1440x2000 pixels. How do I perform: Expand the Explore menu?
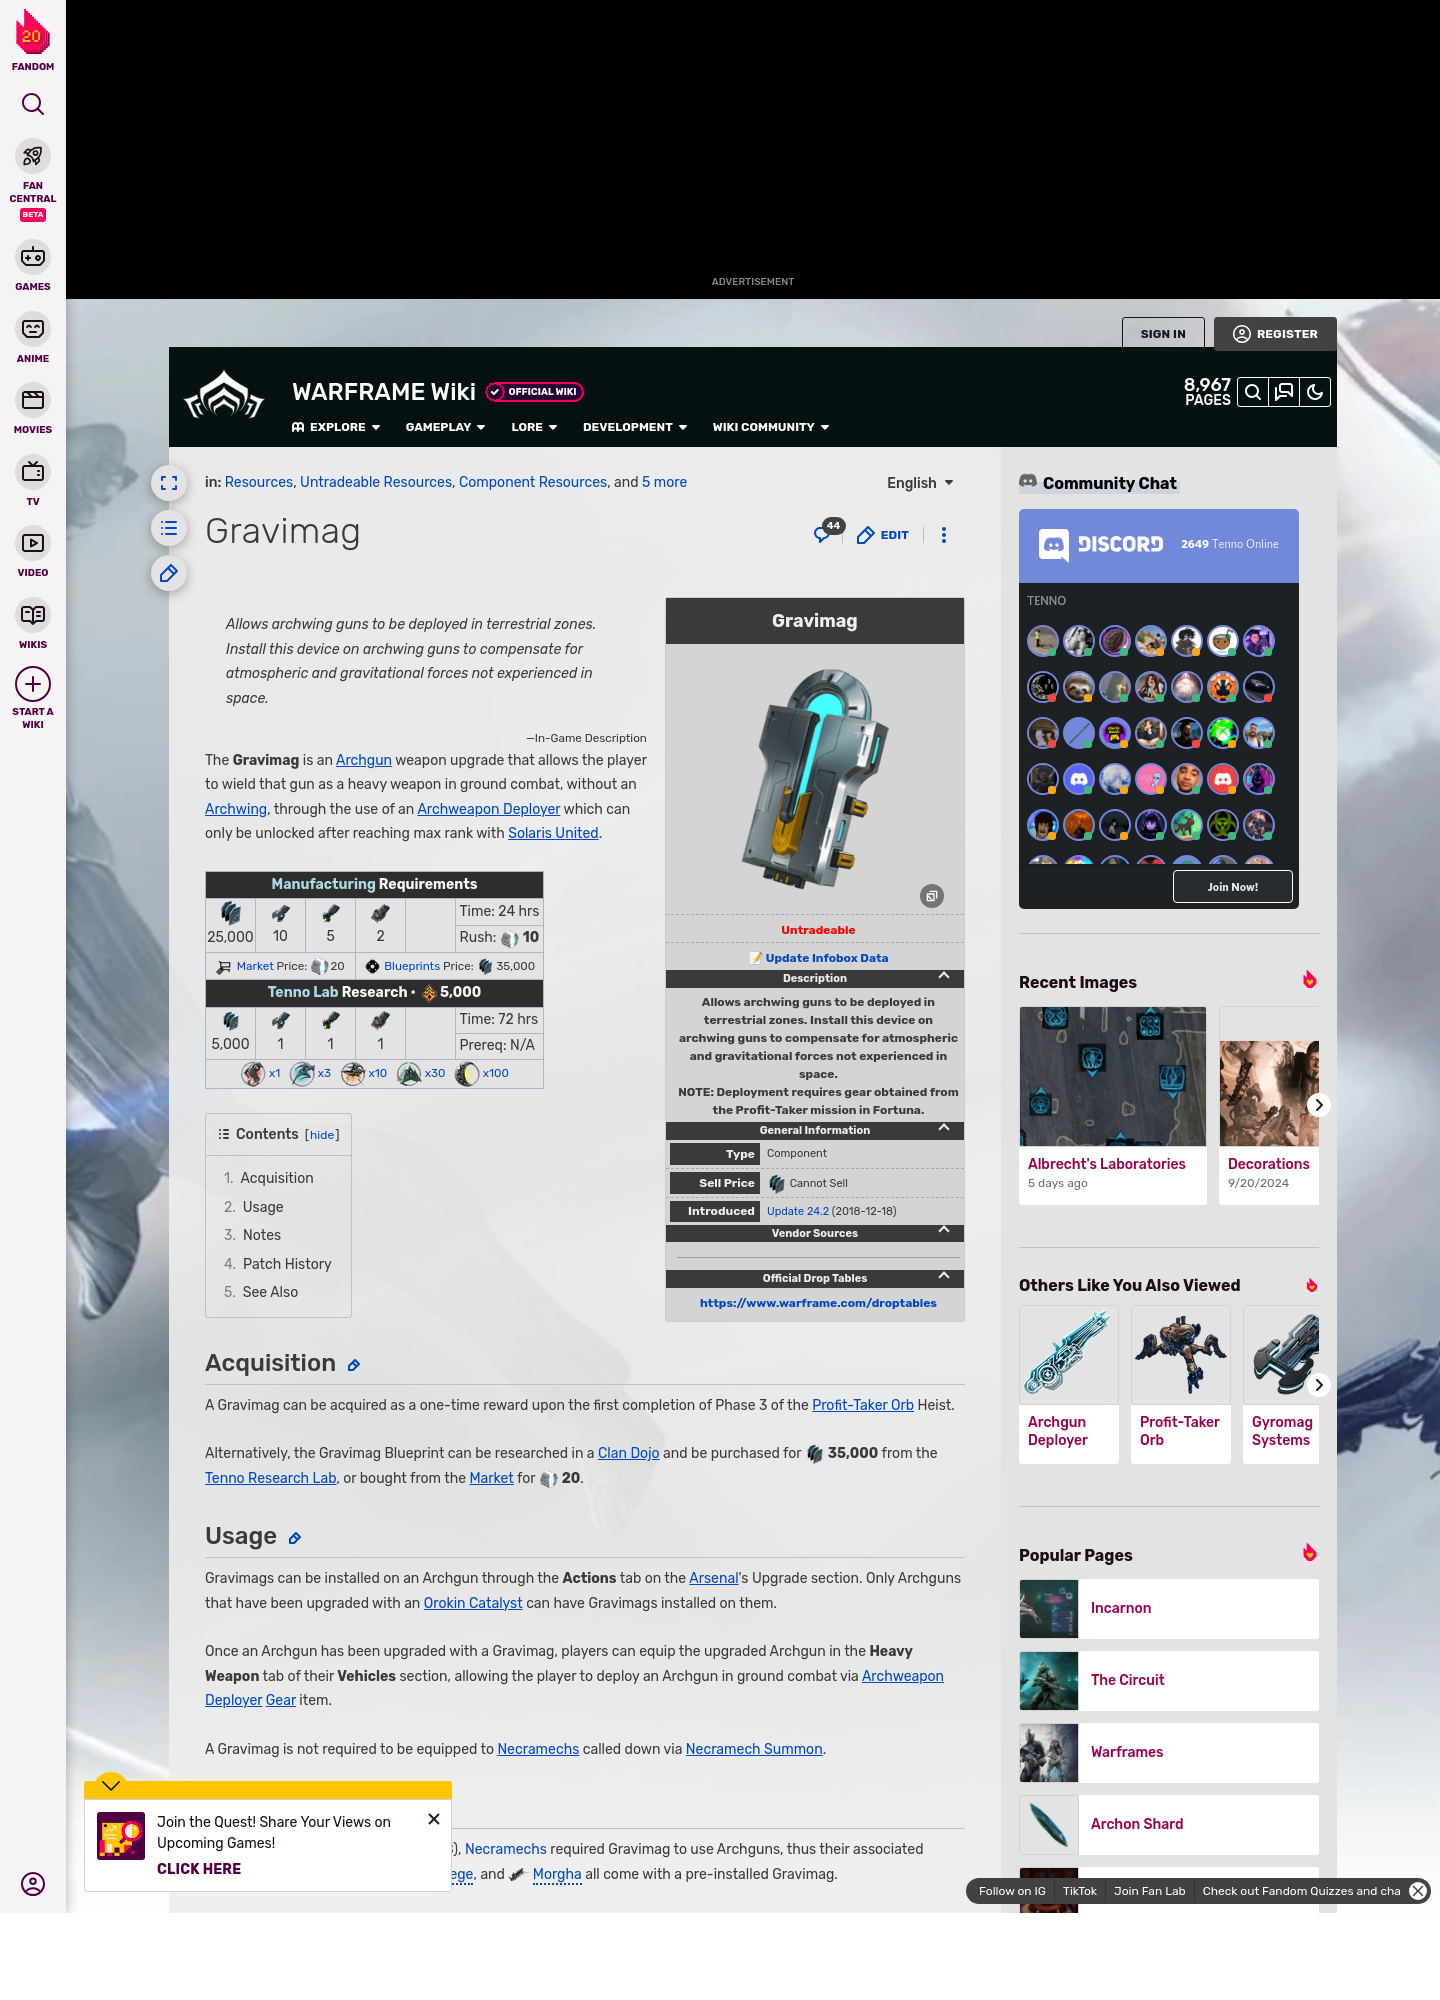pyautogui.click(x=336, y=427)
